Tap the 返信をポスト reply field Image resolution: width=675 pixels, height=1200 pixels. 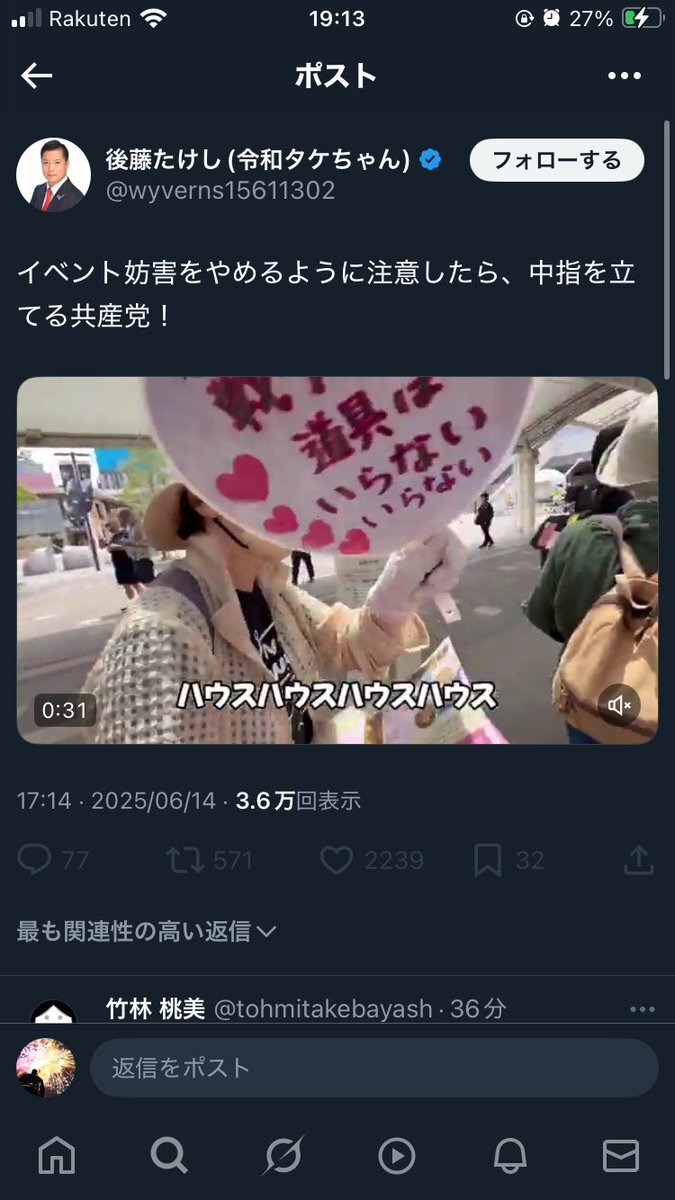coord(374,1067)
